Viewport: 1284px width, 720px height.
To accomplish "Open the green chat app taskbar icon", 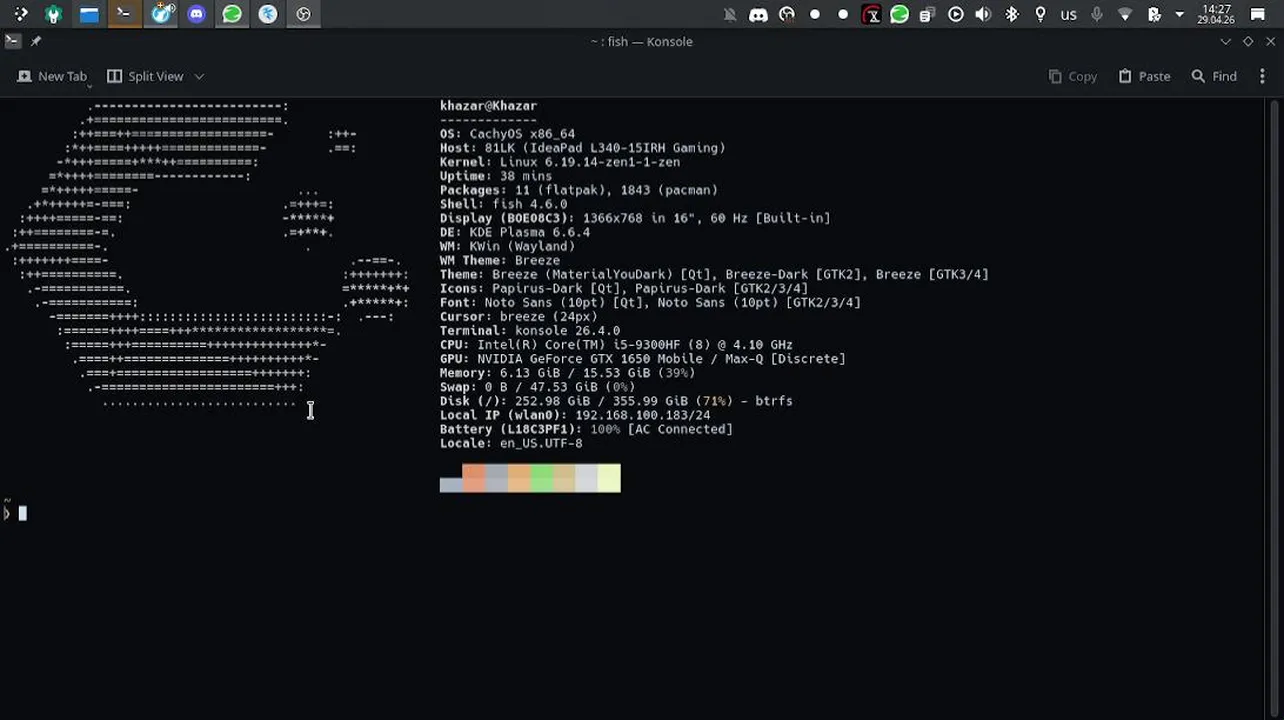I will [x=232, y=14].
